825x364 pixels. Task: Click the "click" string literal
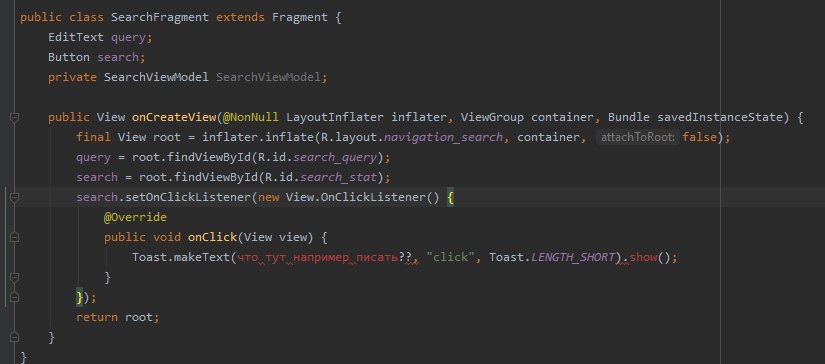click(451, 257)
